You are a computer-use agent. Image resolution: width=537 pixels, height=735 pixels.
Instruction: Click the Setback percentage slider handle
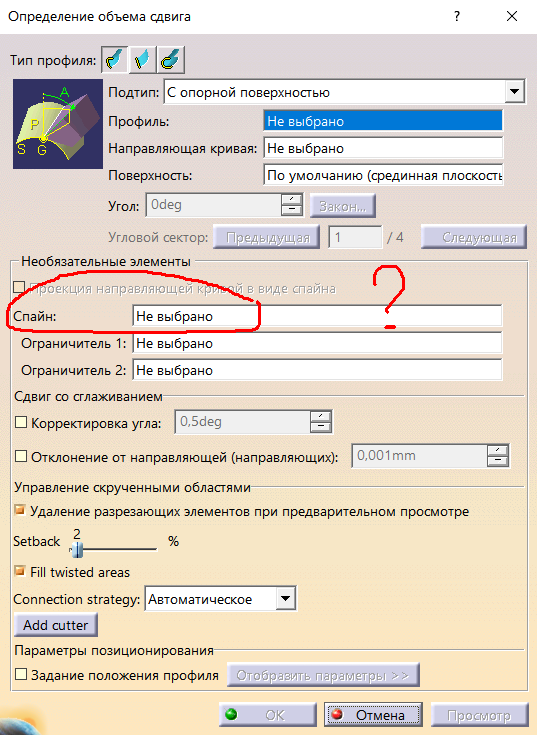tap(78, 549)
